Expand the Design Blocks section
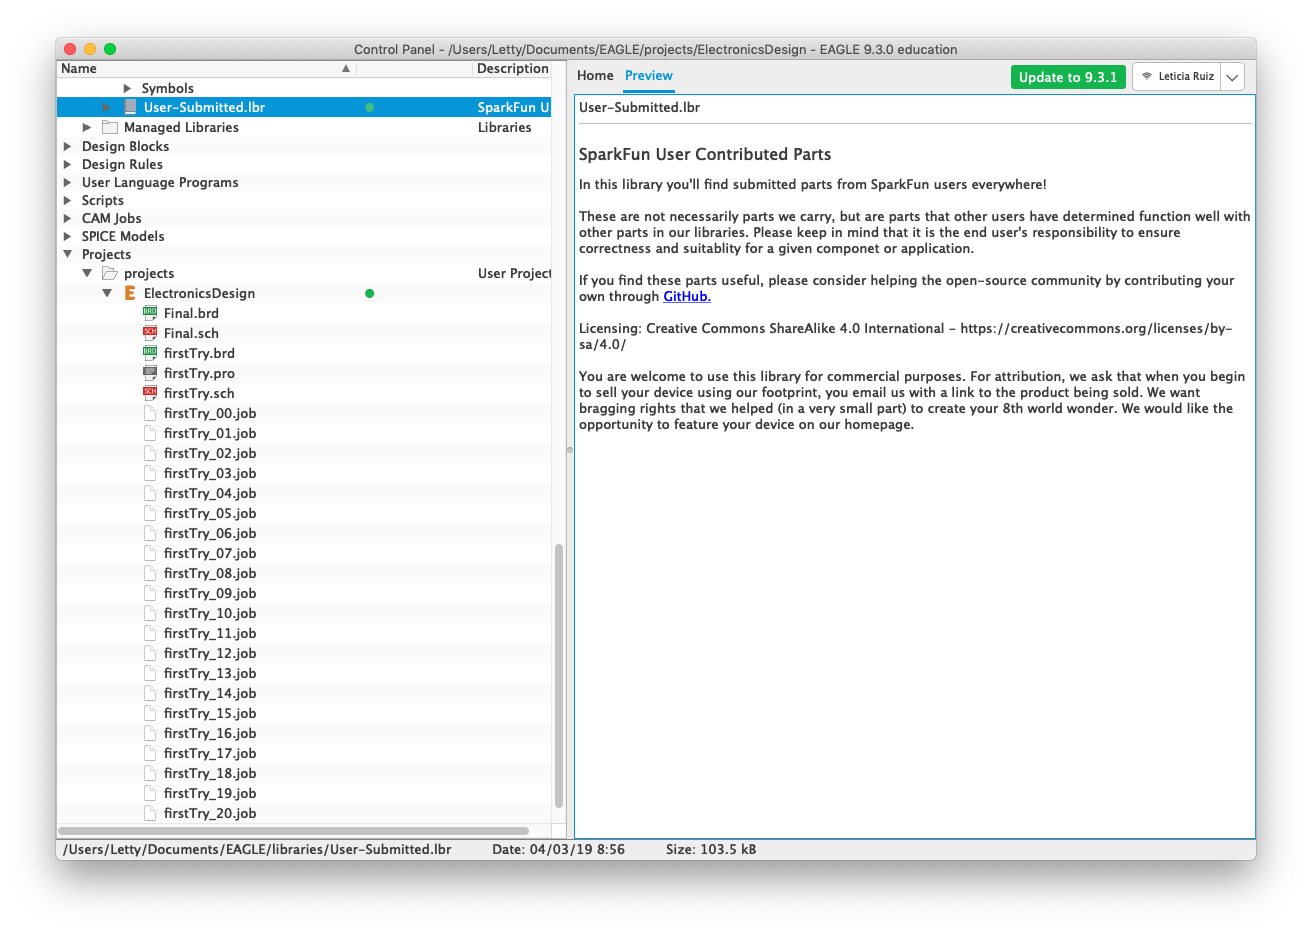 coord(67,146)
